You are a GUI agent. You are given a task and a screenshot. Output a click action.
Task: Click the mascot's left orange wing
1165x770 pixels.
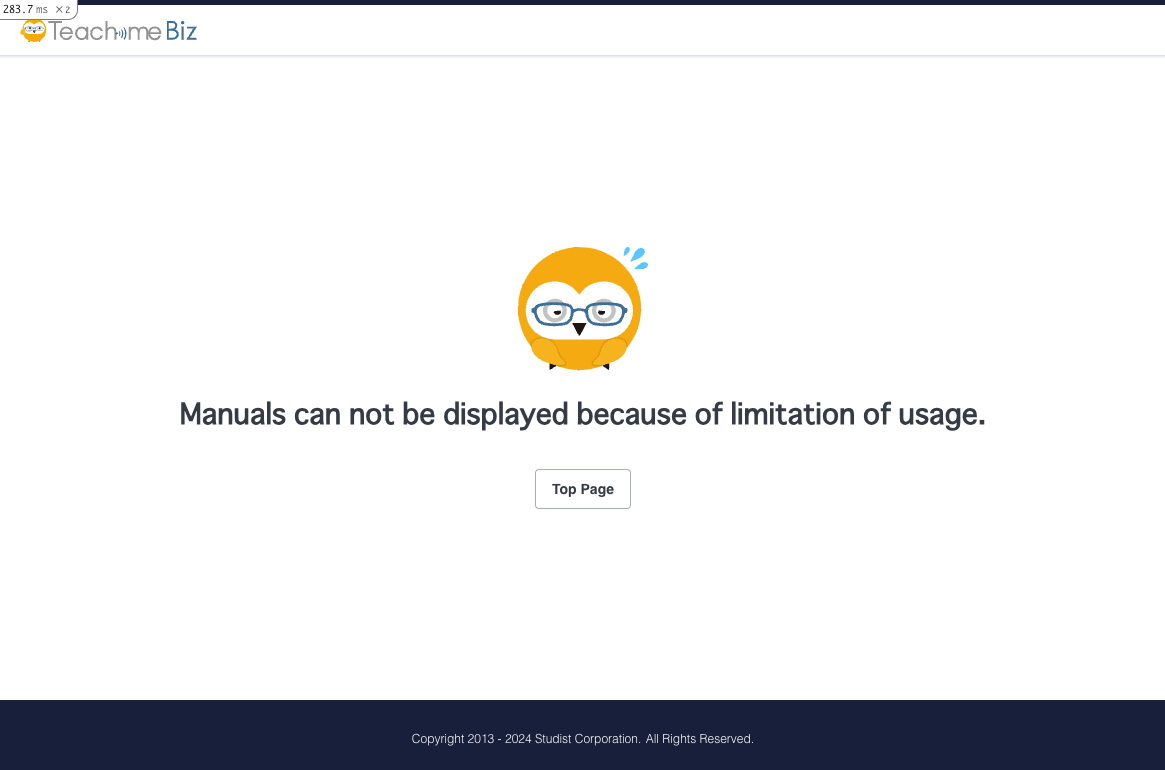(x=546, y=350)
